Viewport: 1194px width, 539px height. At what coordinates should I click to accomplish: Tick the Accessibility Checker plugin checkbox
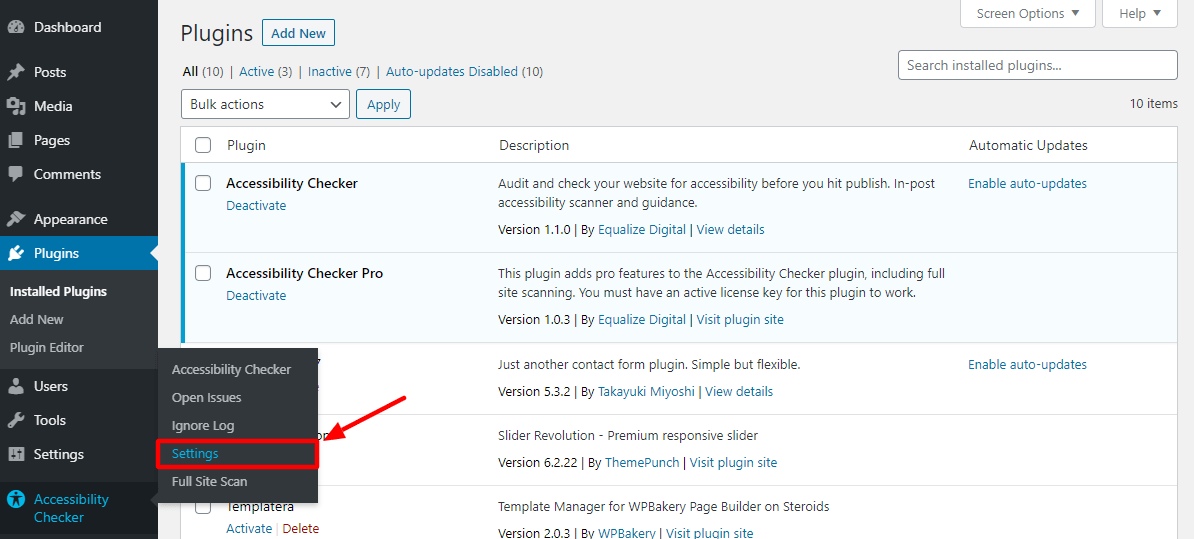point(203,183)
